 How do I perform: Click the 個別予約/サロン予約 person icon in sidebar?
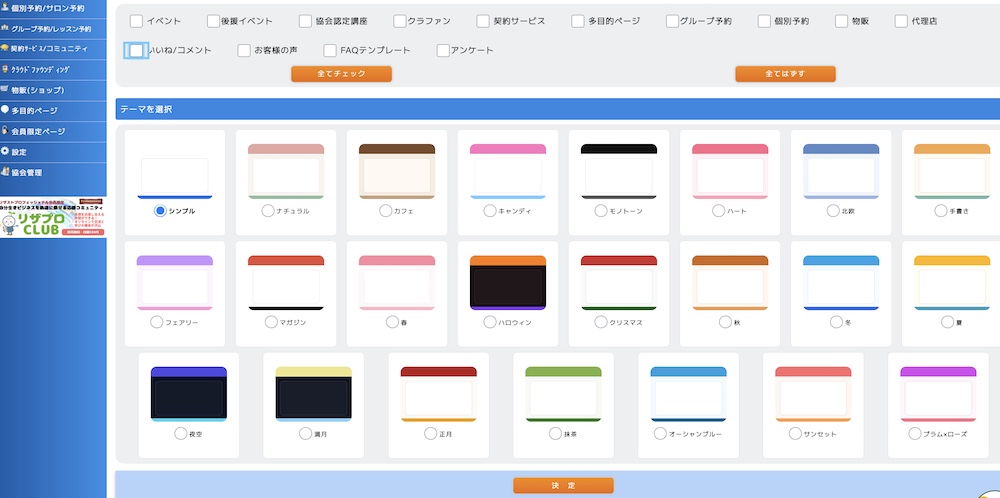pyautogui.click(x=5, y=8)
